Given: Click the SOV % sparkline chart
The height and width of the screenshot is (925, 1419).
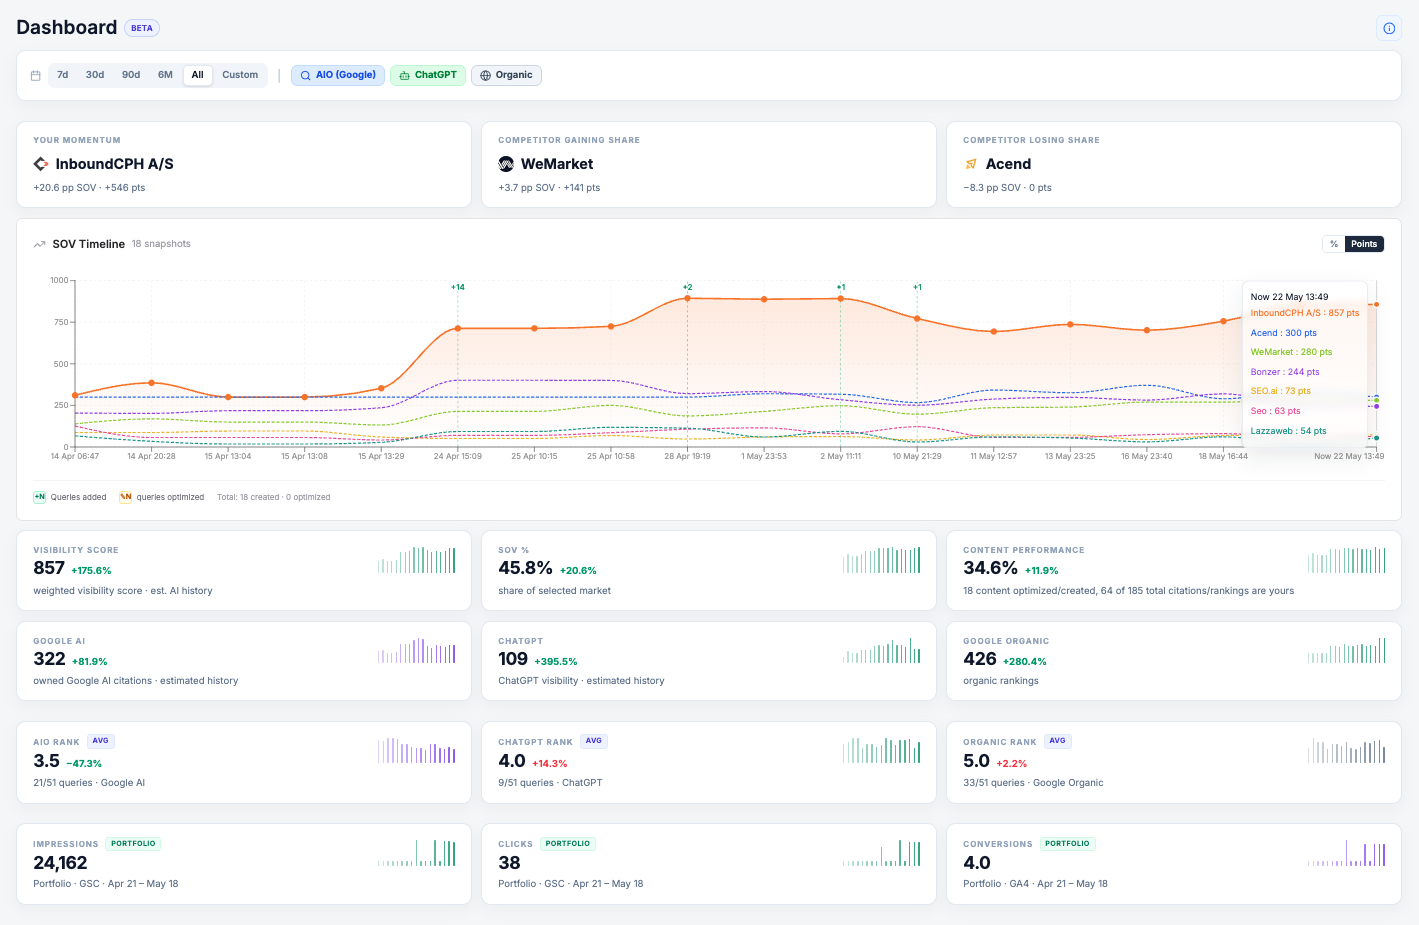Looking at the screenshot, I should (x=882, y=560).
